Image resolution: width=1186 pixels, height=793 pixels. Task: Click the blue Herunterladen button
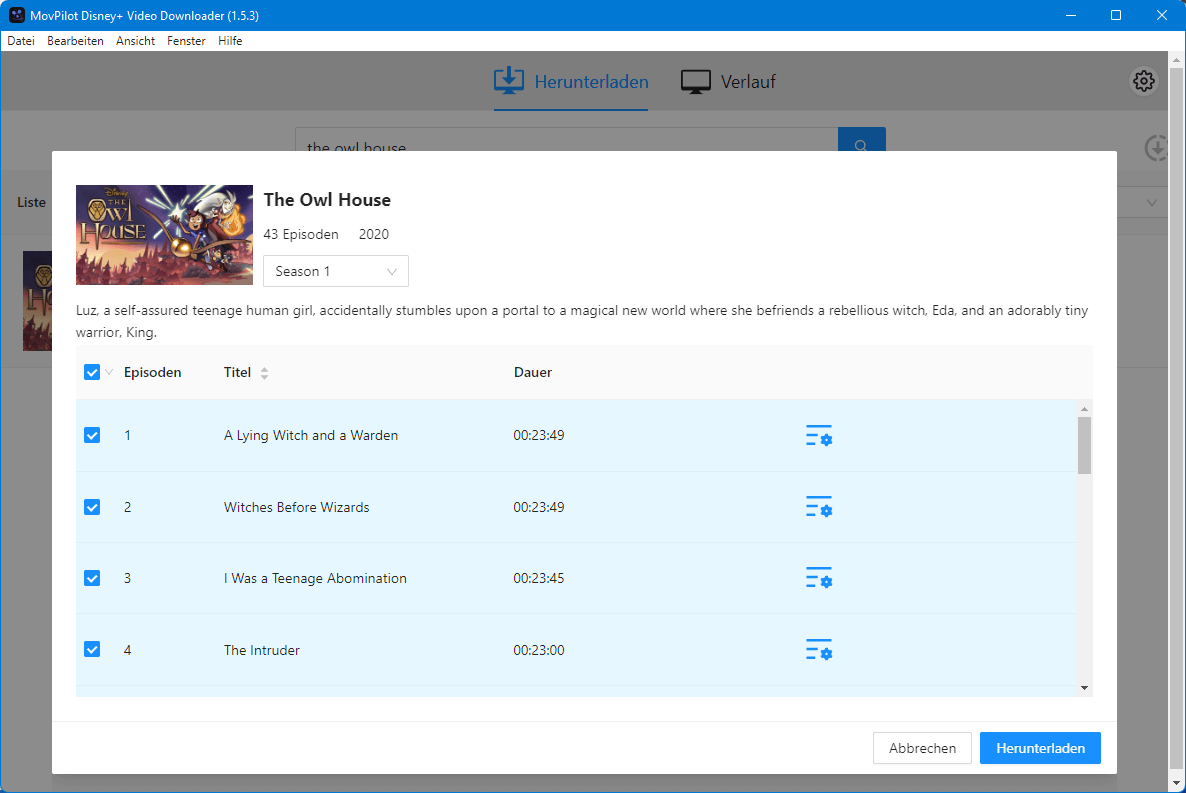[1040, 748]
